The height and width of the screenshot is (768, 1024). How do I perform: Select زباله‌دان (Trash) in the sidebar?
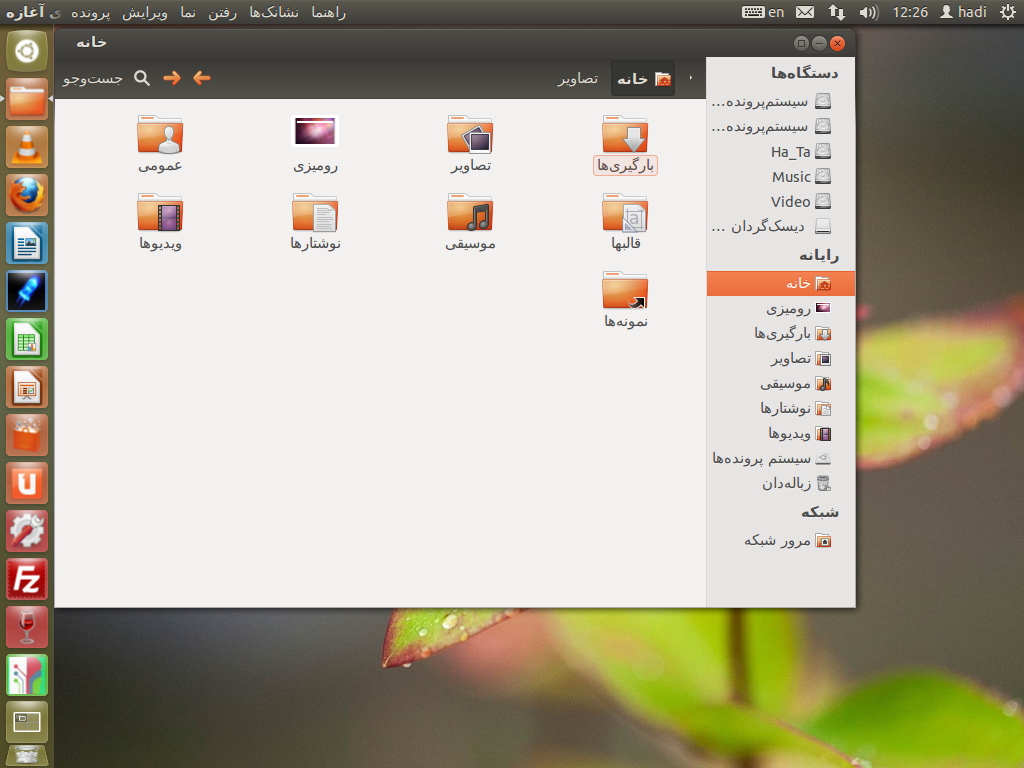click(x=796, y=484)
